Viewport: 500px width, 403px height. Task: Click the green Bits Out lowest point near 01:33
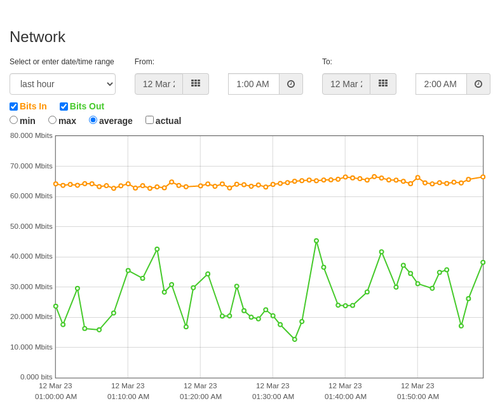(x=295, y=339)
